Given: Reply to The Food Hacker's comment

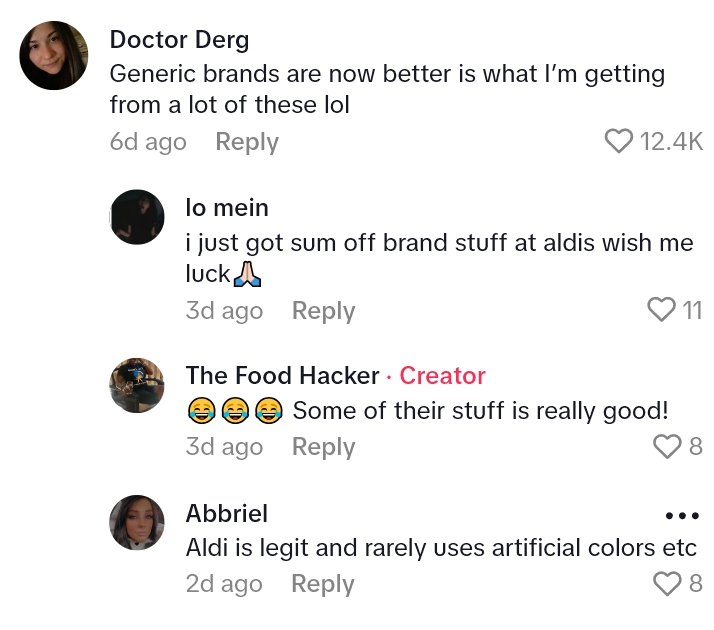Looking at the screenshot, I should click(323, 447).
